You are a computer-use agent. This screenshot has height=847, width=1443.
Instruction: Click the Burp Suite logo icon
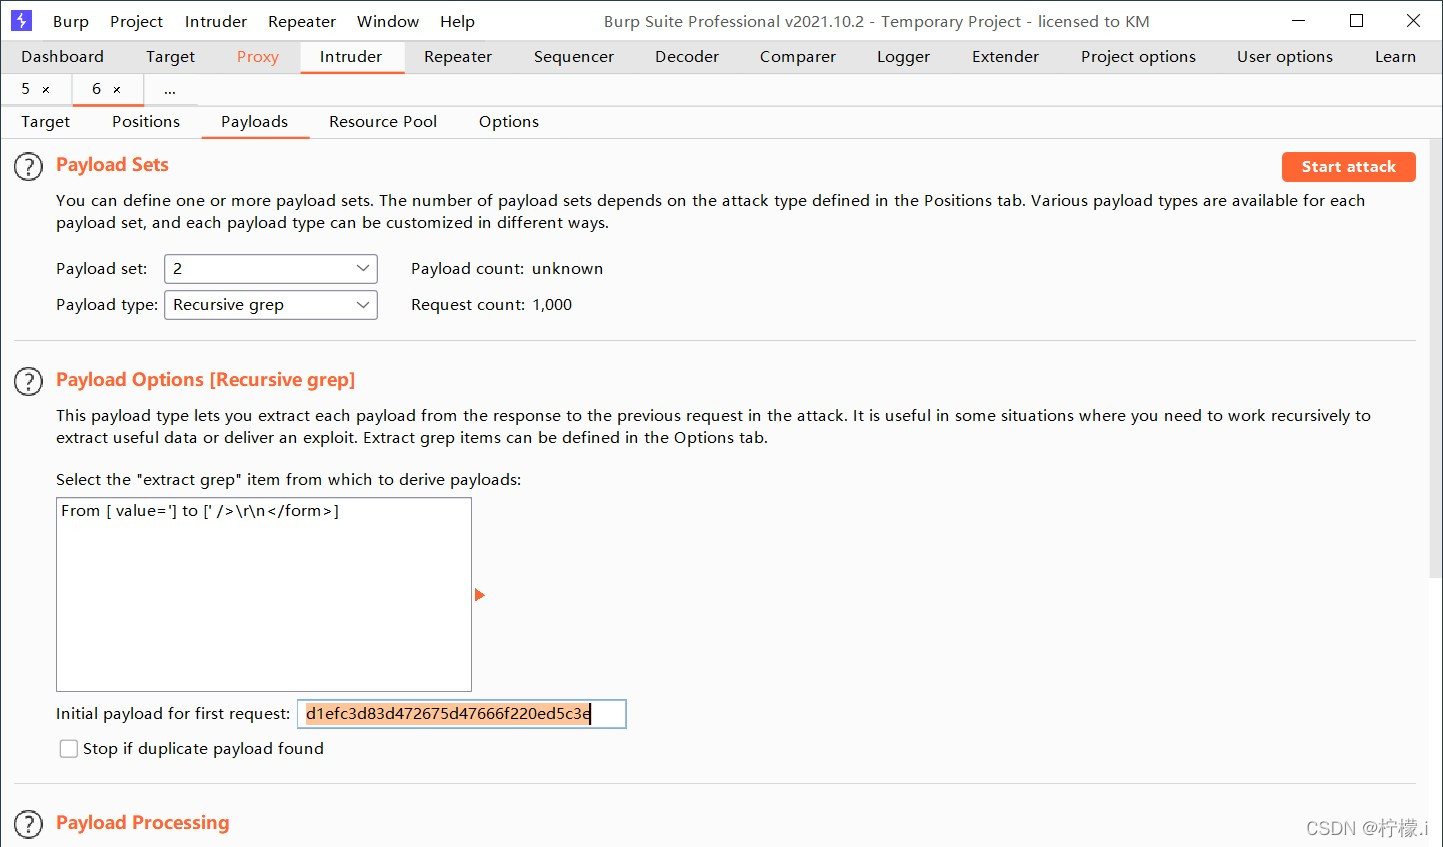tap(21, 20)
